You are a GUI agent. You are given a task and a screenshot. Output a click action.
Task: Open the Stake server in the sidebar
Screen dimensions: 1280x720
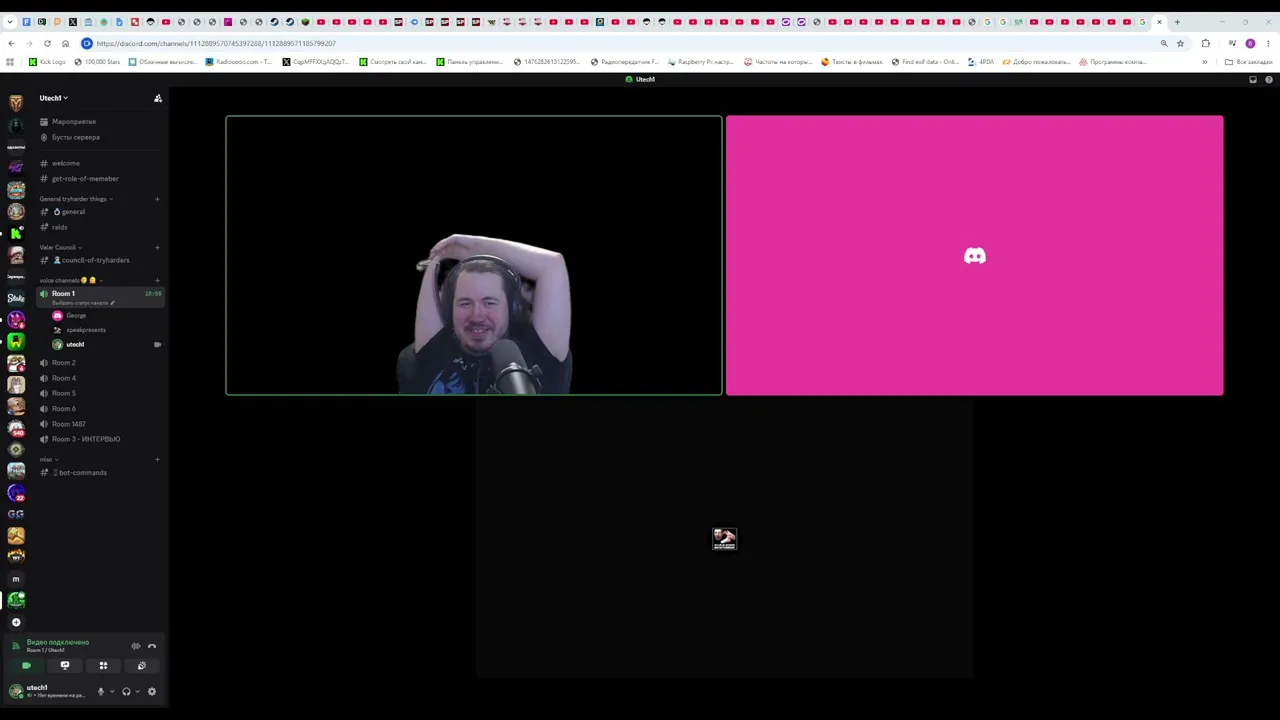tap(16, 298)
